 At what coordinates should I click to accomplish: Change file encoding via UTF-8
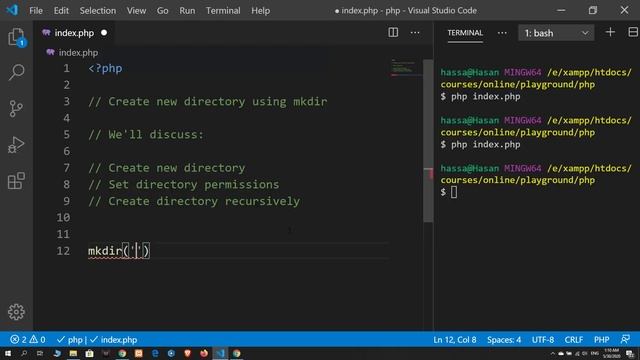click(543, 340)
